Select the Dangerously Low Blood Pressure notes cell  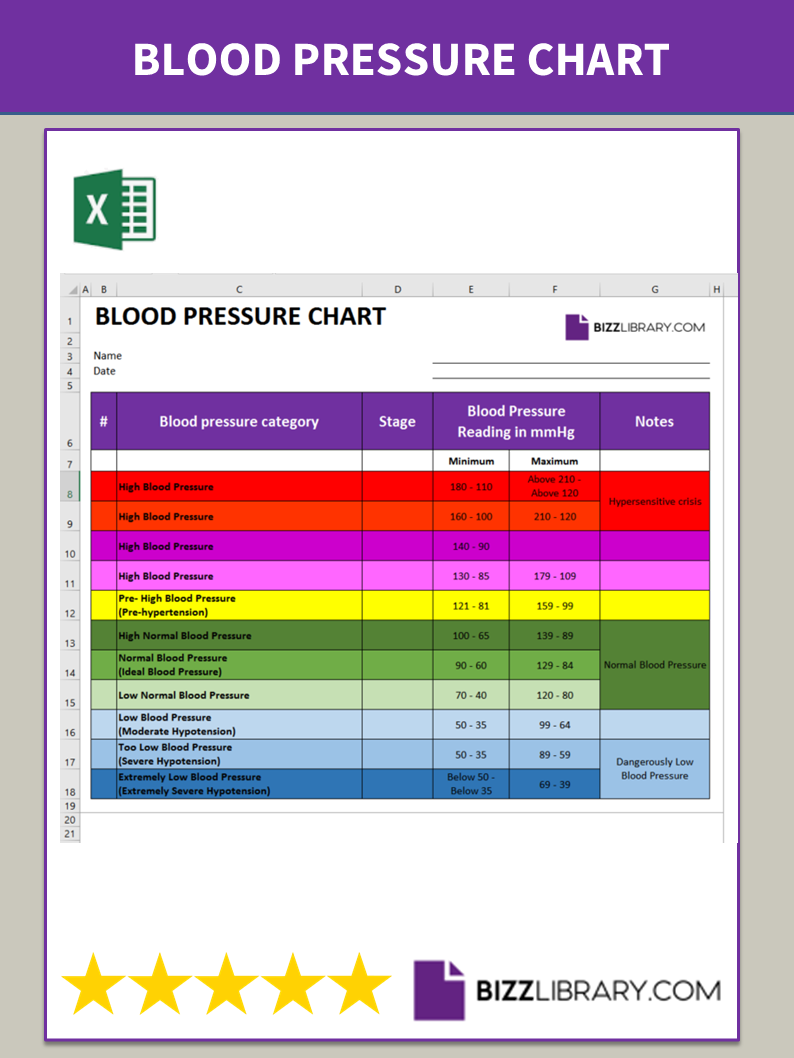click(654, 769)
